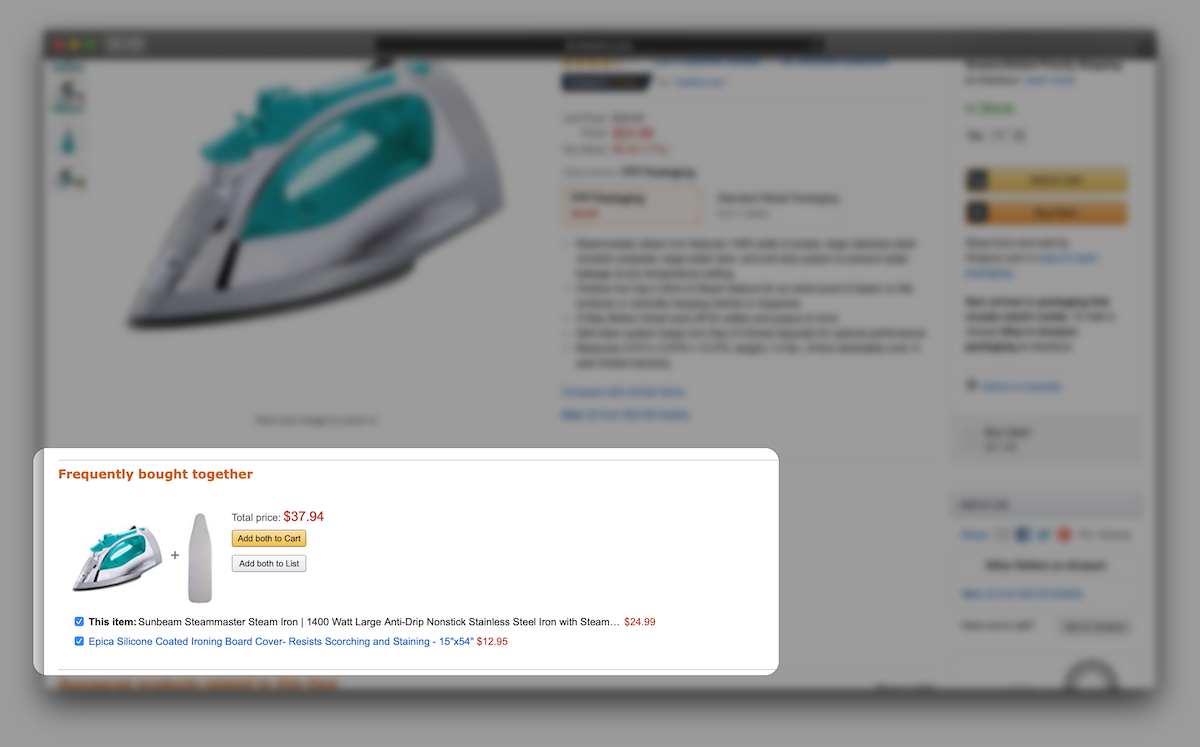Uncheck the Epica Ironing Board Cover checkbox
The width and height of the screenshot is (1200, 747).
79,641
